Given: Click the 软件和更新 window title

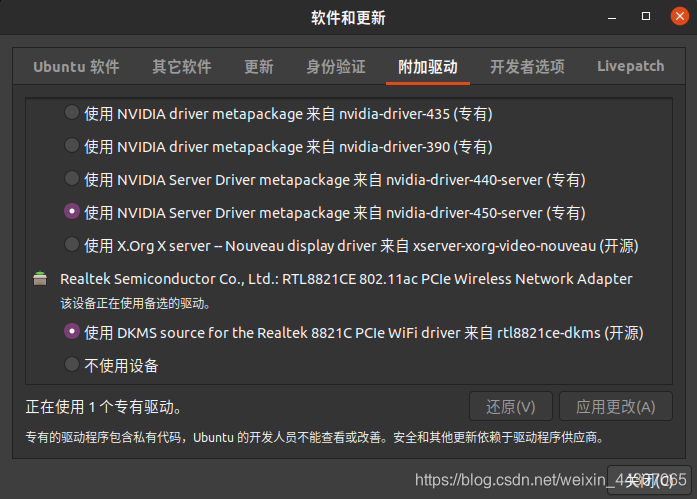Looking at the screenshot, I should (x=348, y=18).
